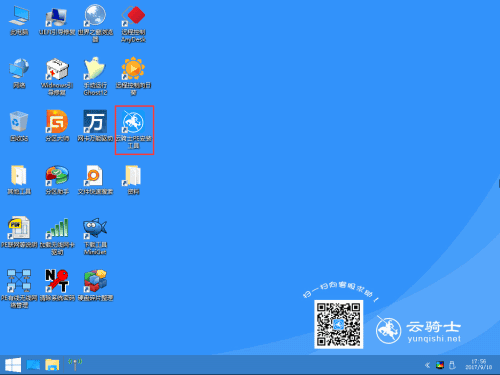The height and width of the screenshot is (375, 500).
Task: Open the colorful cubes disk defrag icon
Action: coord(95,285)
